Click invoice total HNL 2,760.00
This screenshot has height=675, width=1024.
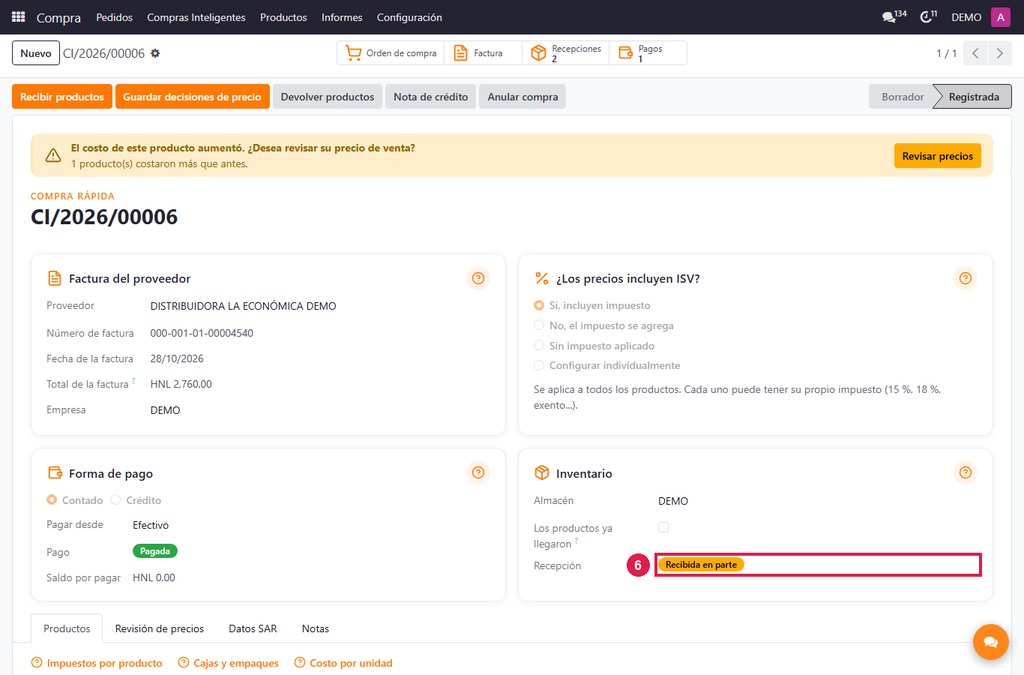[181, 385]
